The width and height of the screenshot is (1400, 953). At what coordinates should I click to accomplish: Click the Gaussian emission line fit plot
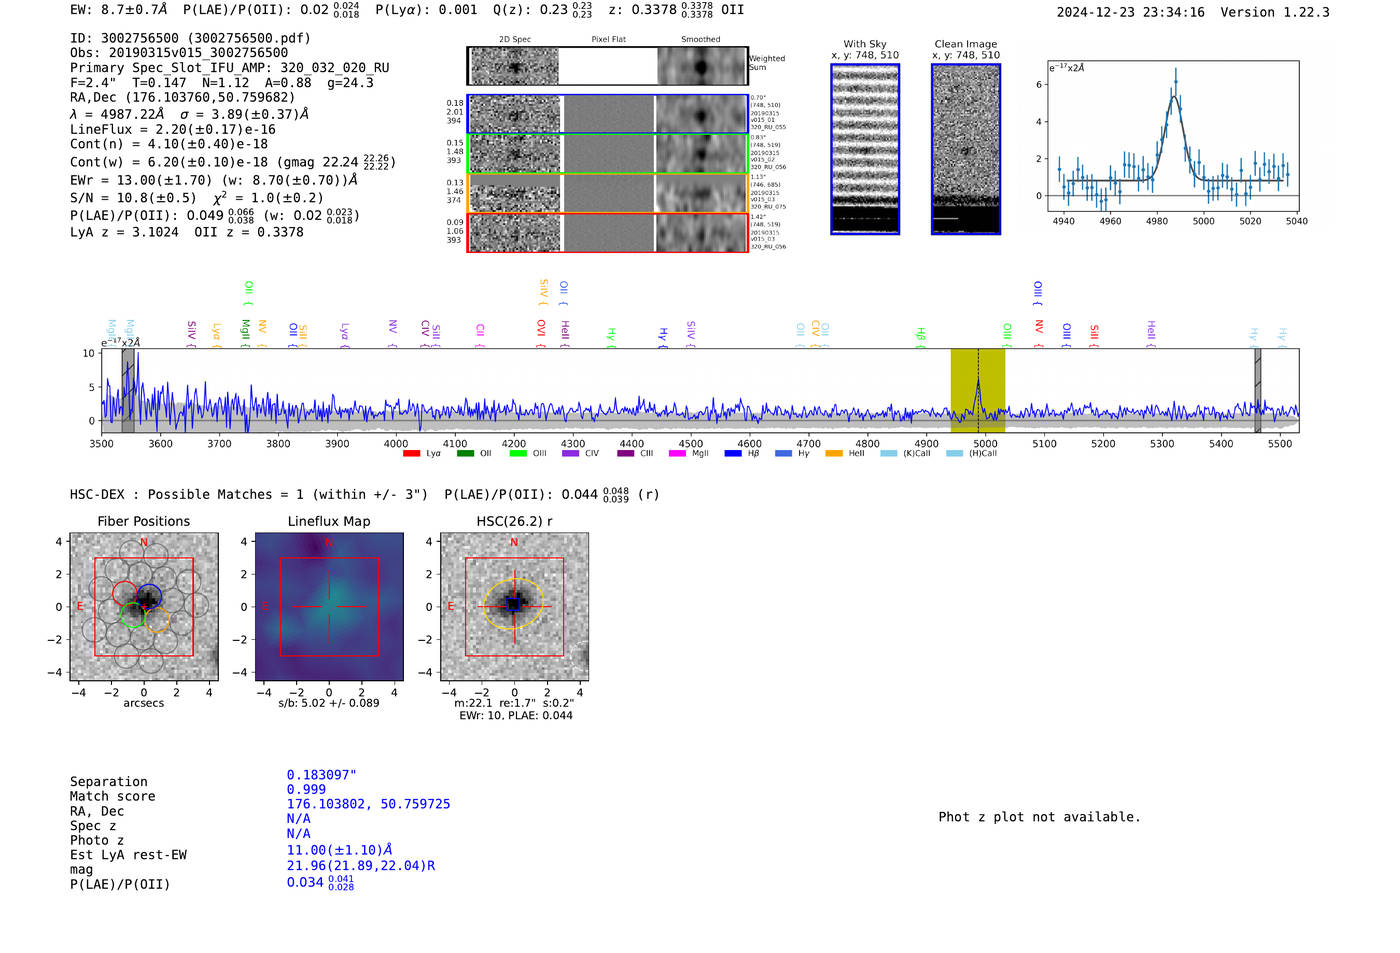[x=1172, y=136]
